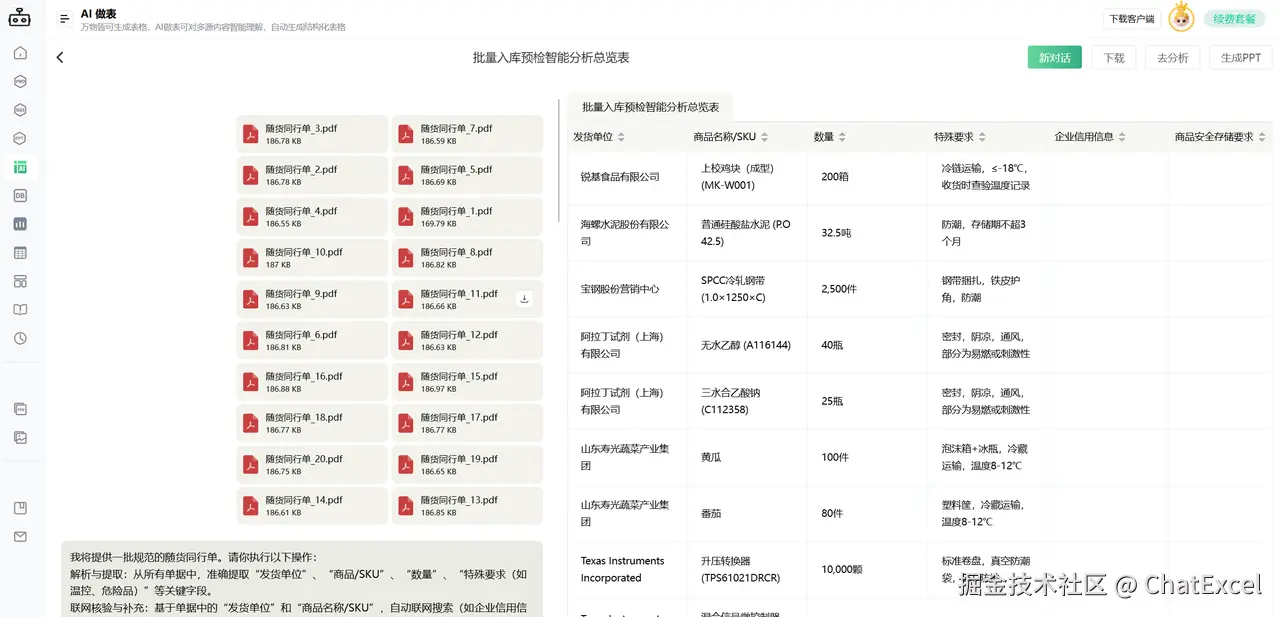Screen dimensions: 1280x617
Task: Click the stacked image icon in the sidebar
Action: [20, 437]
